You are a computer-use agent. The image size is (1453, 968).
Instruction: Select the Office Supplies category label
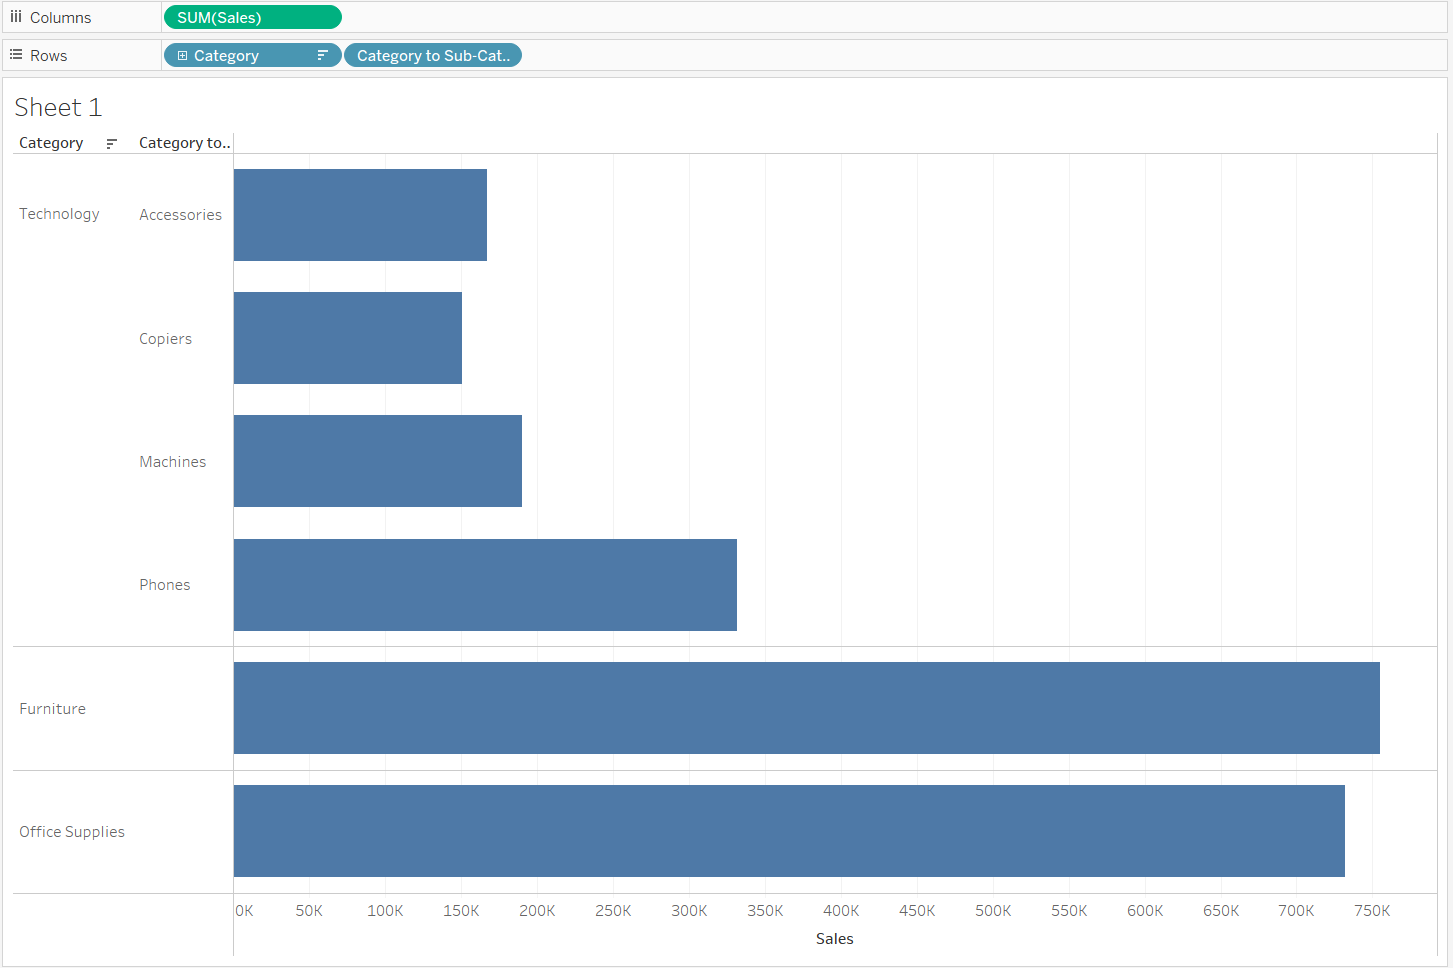click(72, 832)
